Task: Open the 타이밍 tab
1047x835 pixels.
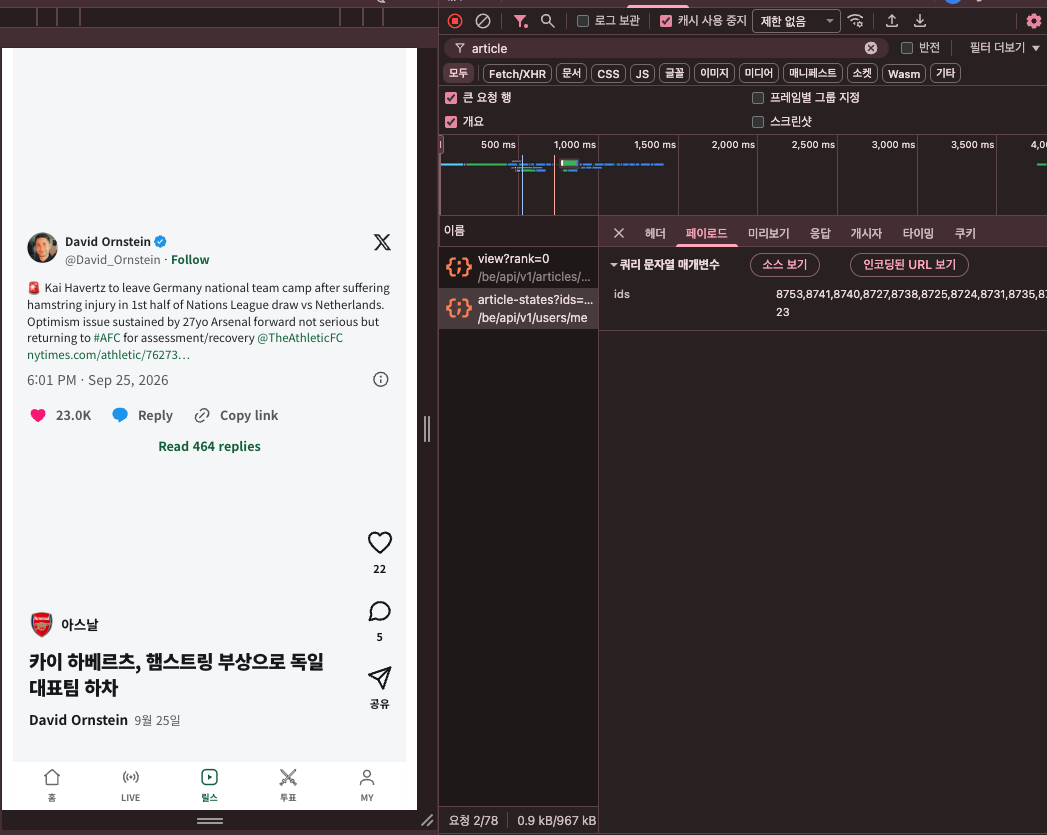Action: [918, 234]
